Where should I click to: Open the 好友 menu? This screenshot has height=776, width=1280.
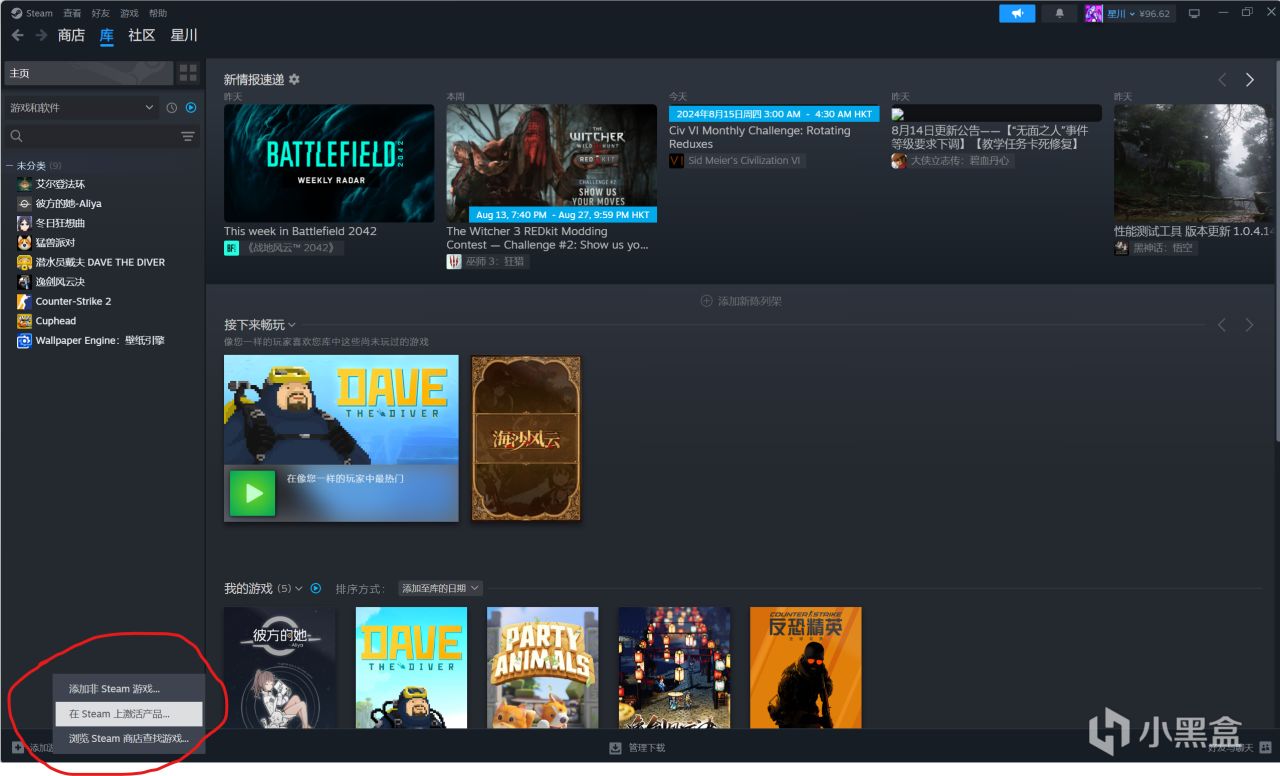101,13
